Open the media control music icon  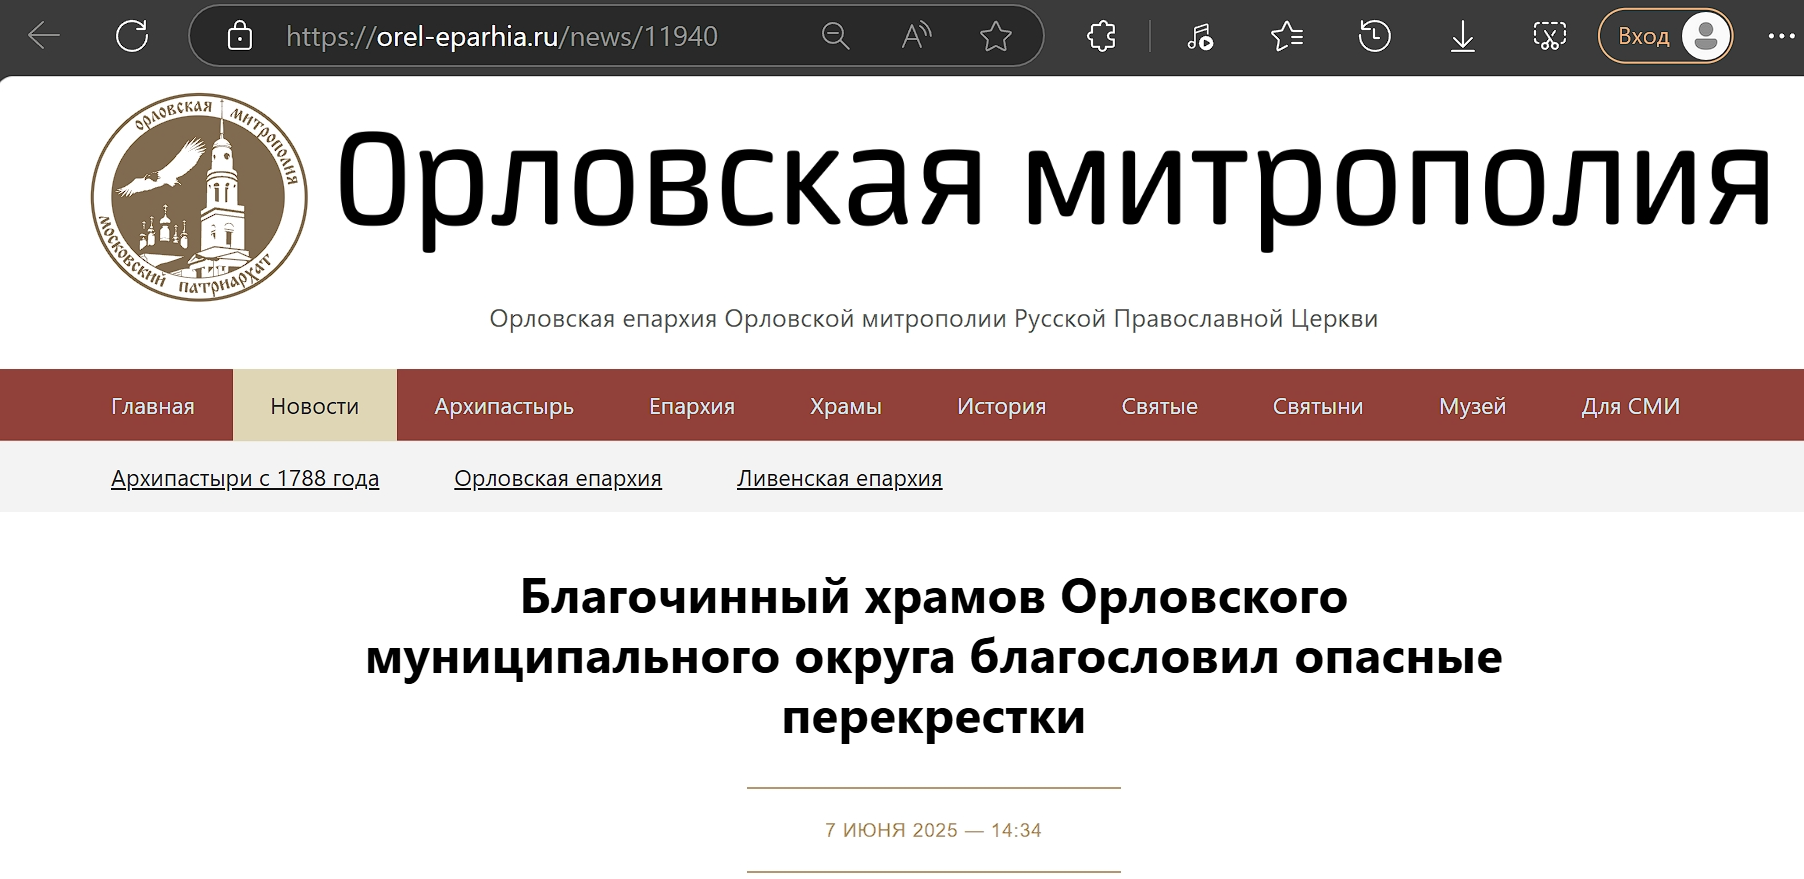(x=1199, y=37)
